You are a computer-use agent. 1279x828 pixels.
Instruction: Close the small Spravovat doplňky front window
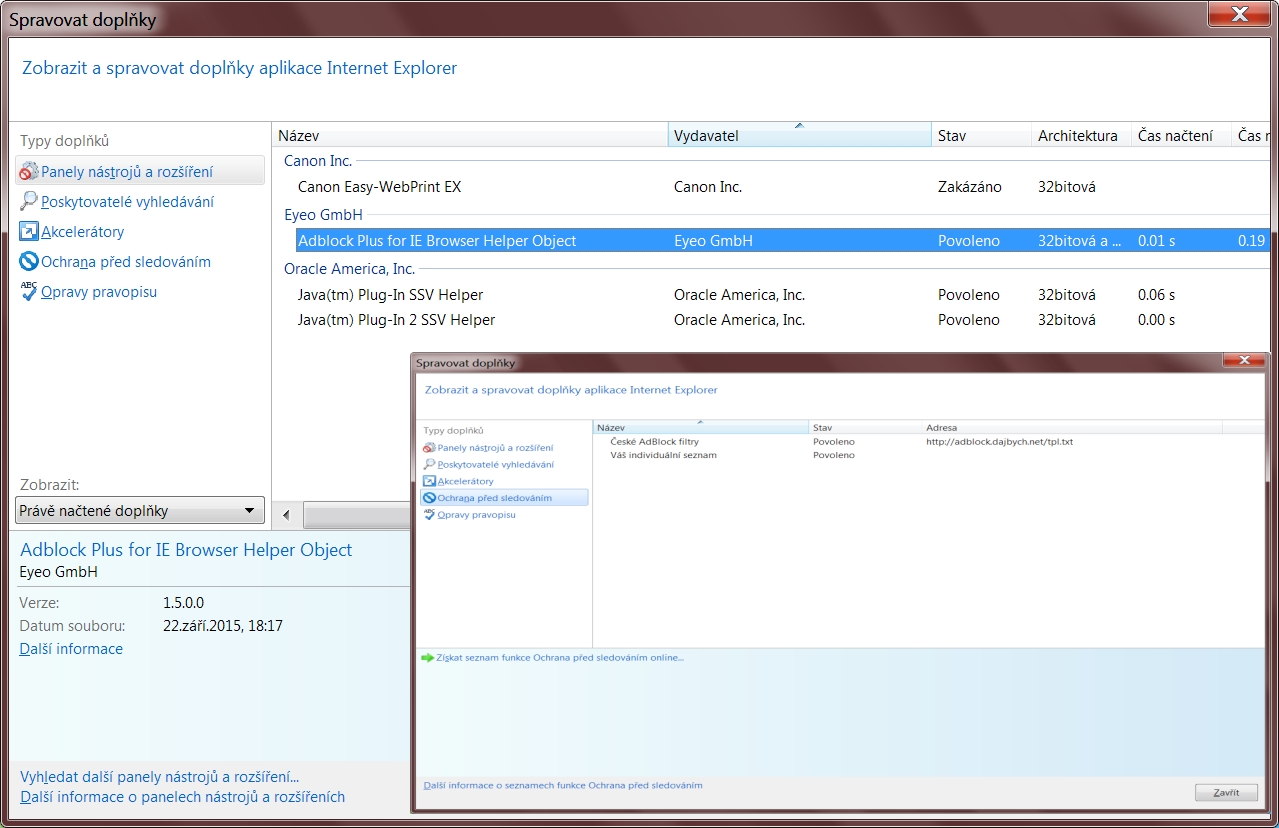(x=1244, y=360)
